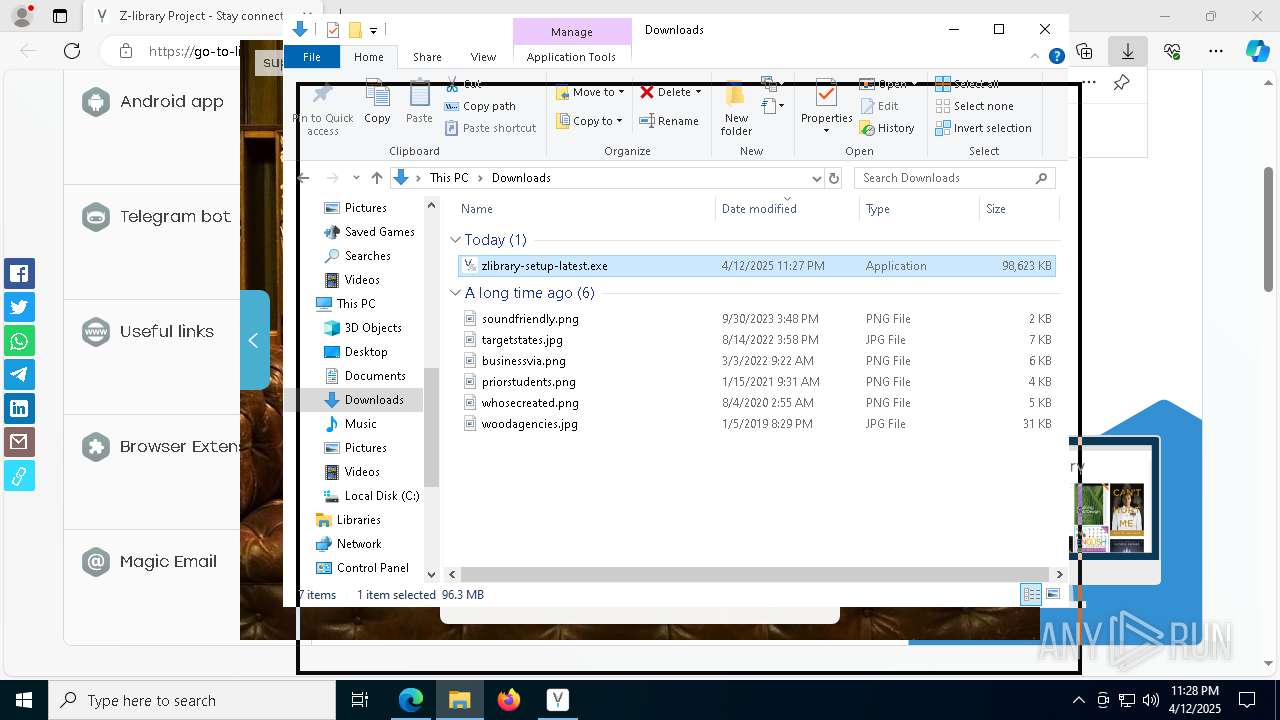The image size is (1280, 720).
Task: Click the horizontal scrollbar in file list
Action: (756, 574)
